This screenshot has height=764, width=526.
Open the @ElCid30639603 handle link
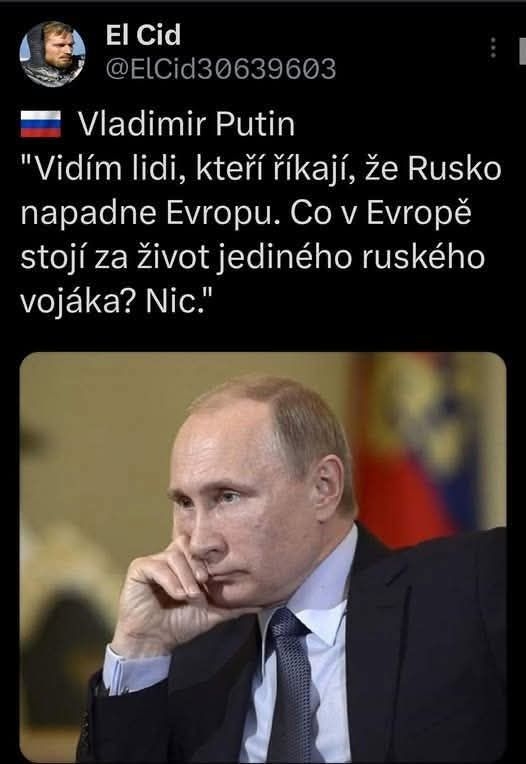pos(221,69)
